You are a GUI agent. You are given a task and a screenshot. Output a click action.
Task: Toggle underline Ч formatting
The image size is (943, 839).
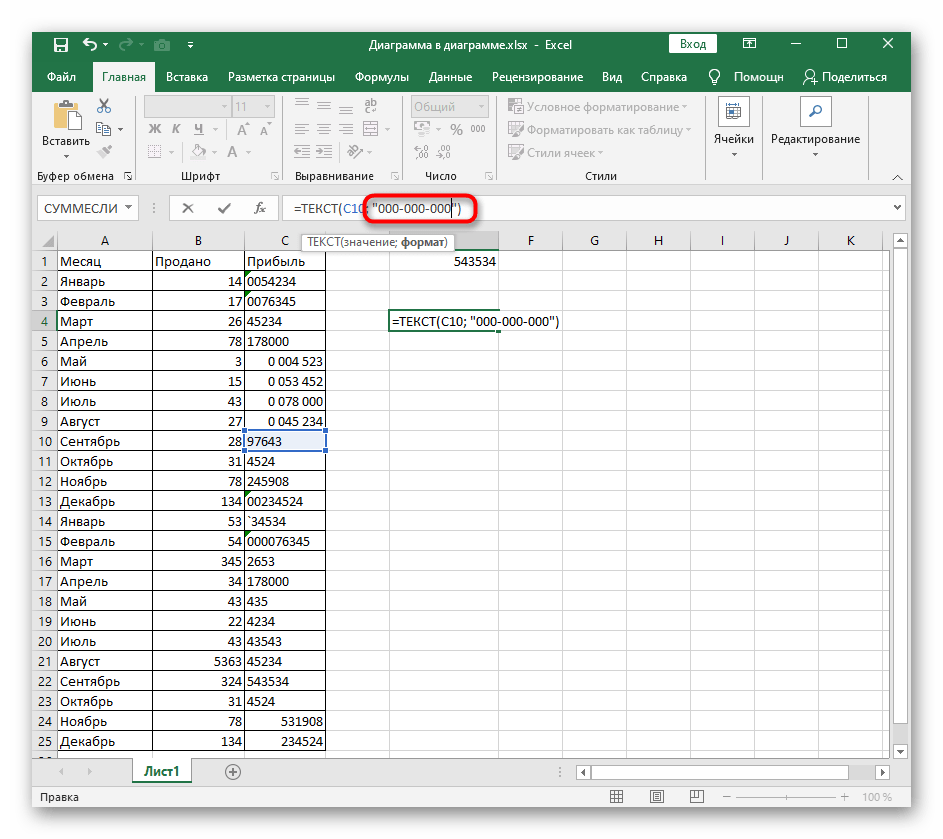pos(199,129)
